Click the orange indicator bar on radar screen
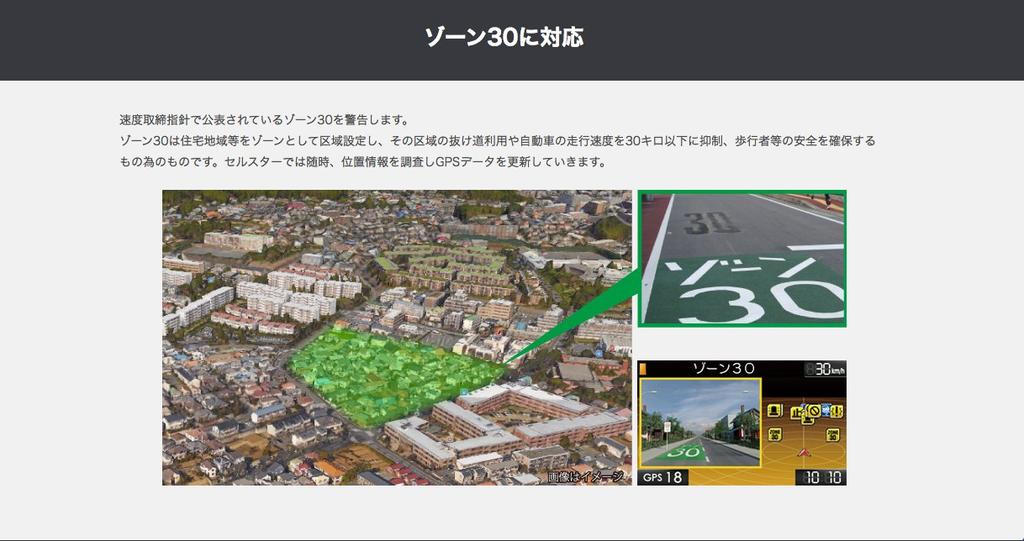1024x541 pixels. pos(642,369)
